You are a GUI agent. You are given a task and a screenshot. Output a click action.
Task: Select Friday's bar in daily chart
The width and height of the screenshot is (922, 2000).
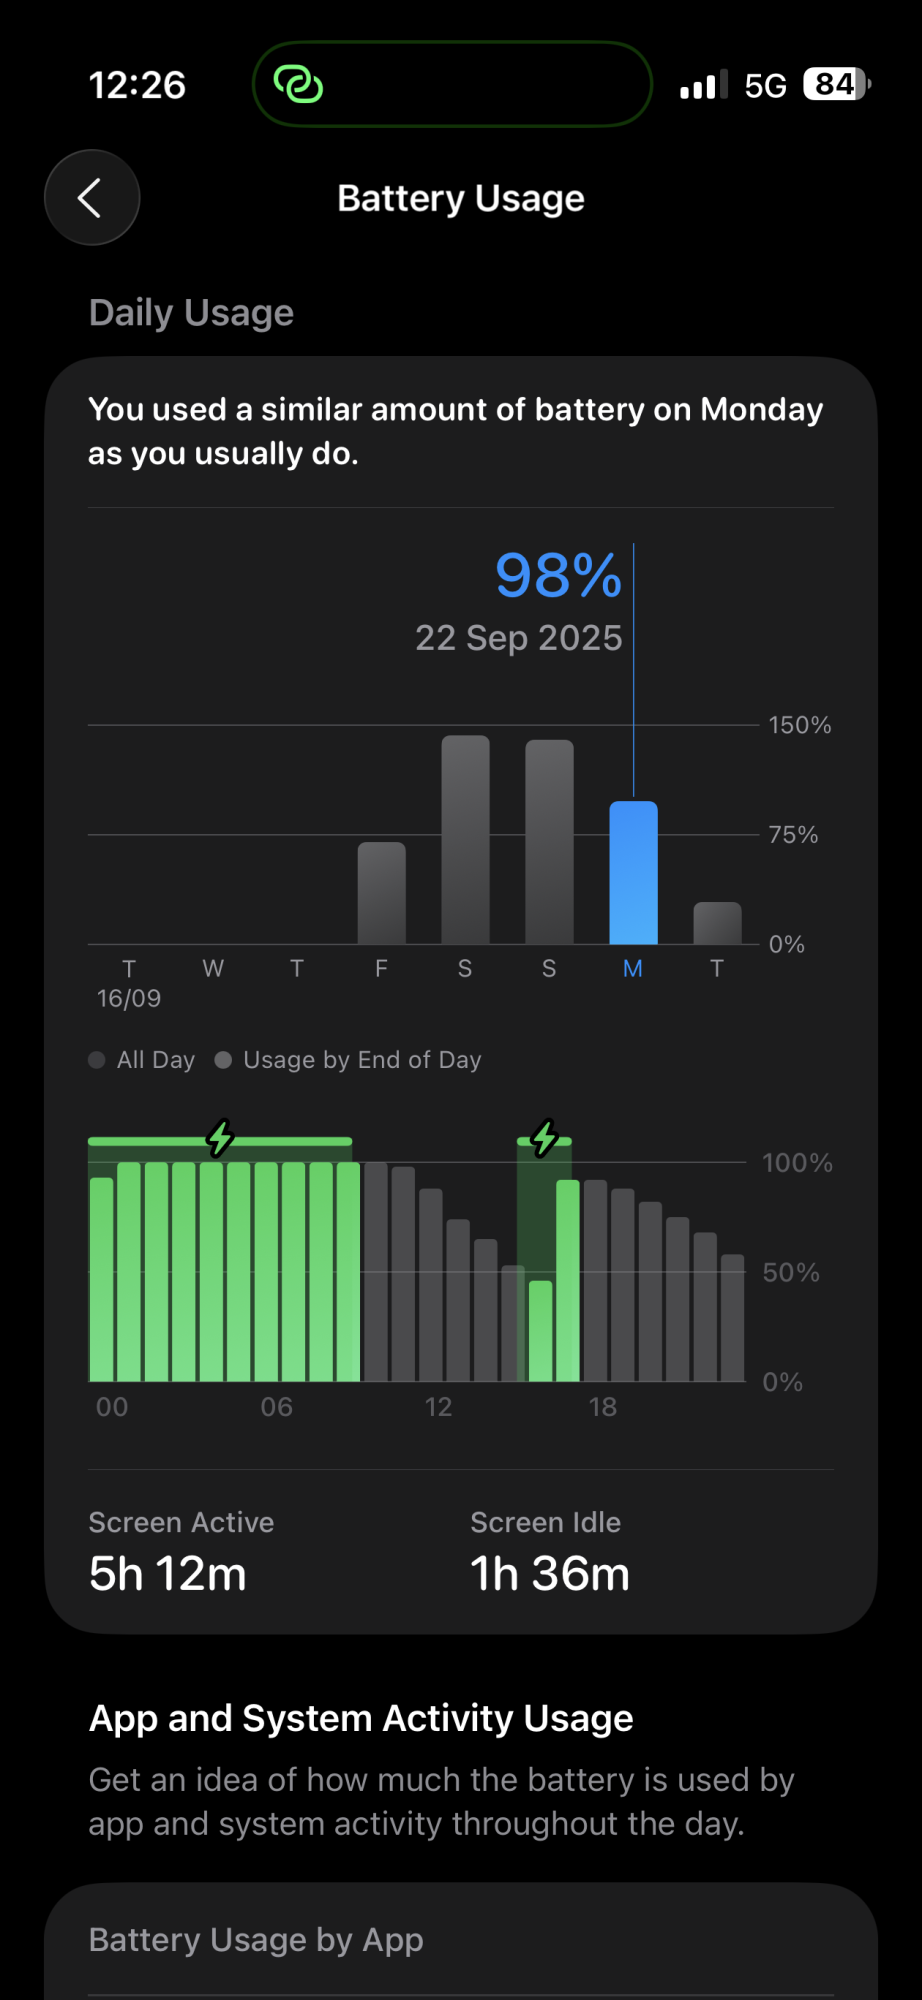(x=381, y=893)
